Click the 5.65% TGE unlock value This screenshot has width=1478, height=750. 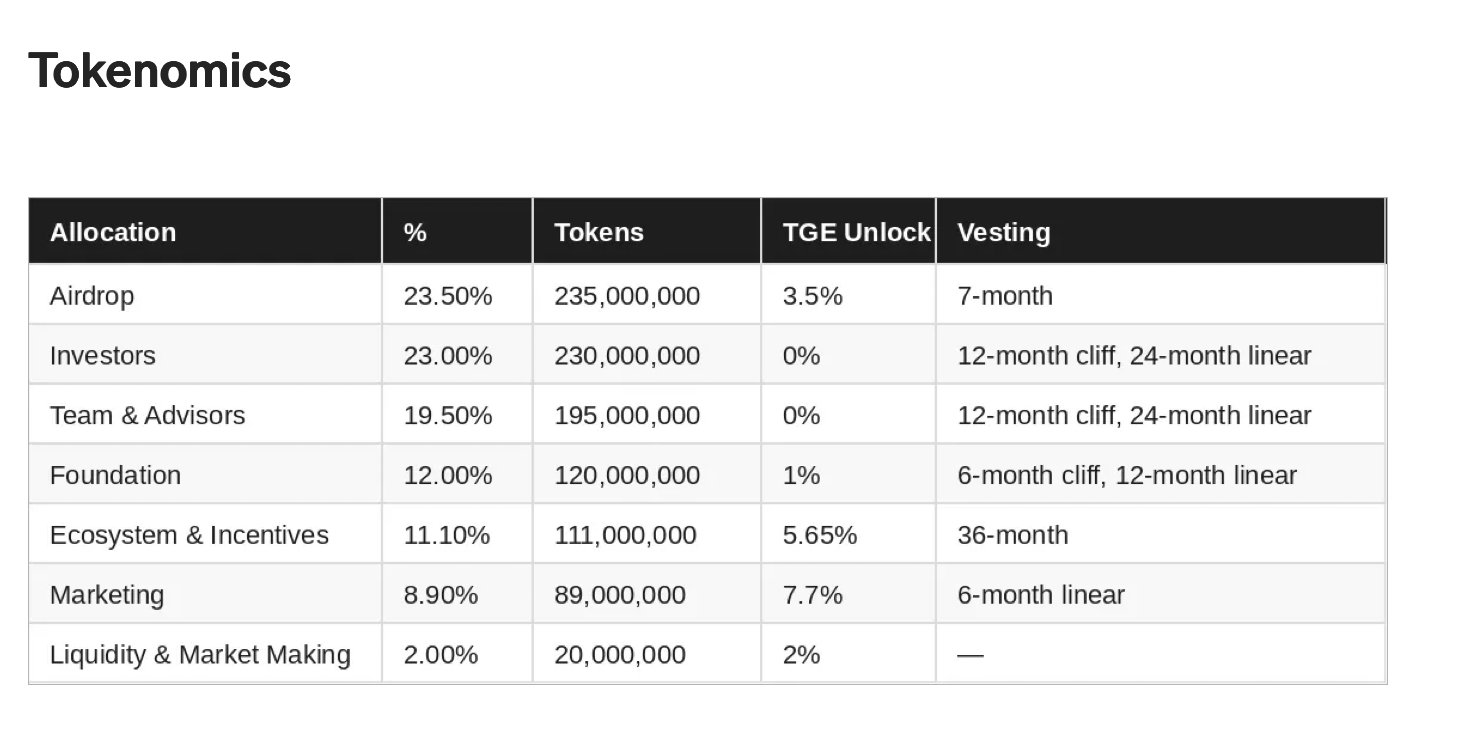click(820, 535)
